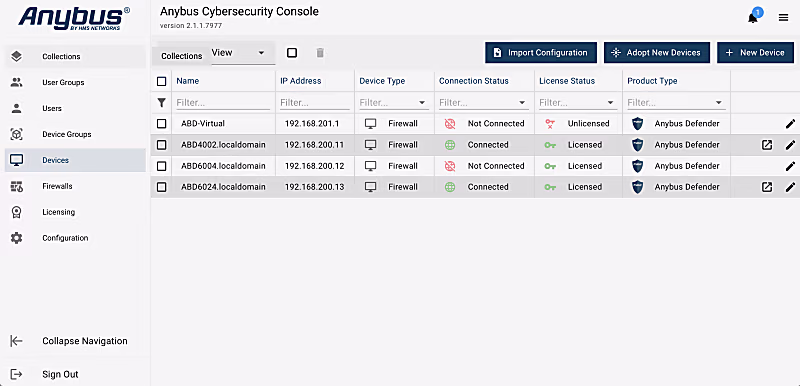Click the Import Configuration button
Viewport: 800px width, 386px height.
(x=541, y=53)
